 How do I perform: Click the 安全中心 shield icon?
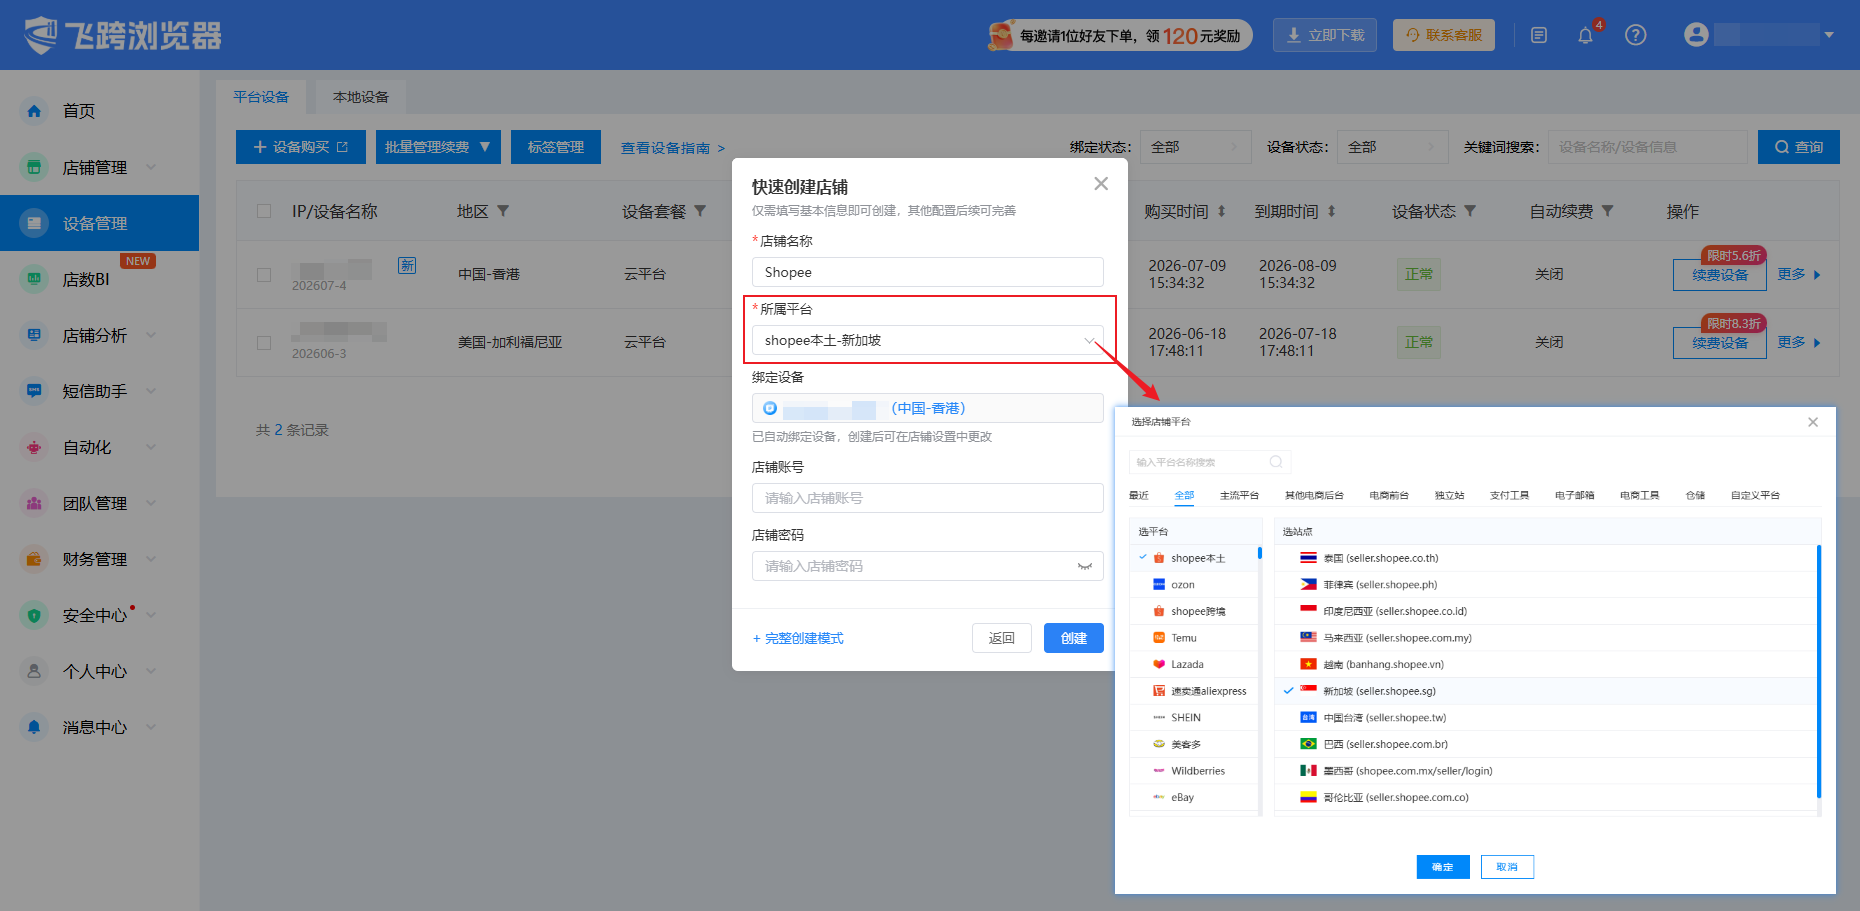34,615
